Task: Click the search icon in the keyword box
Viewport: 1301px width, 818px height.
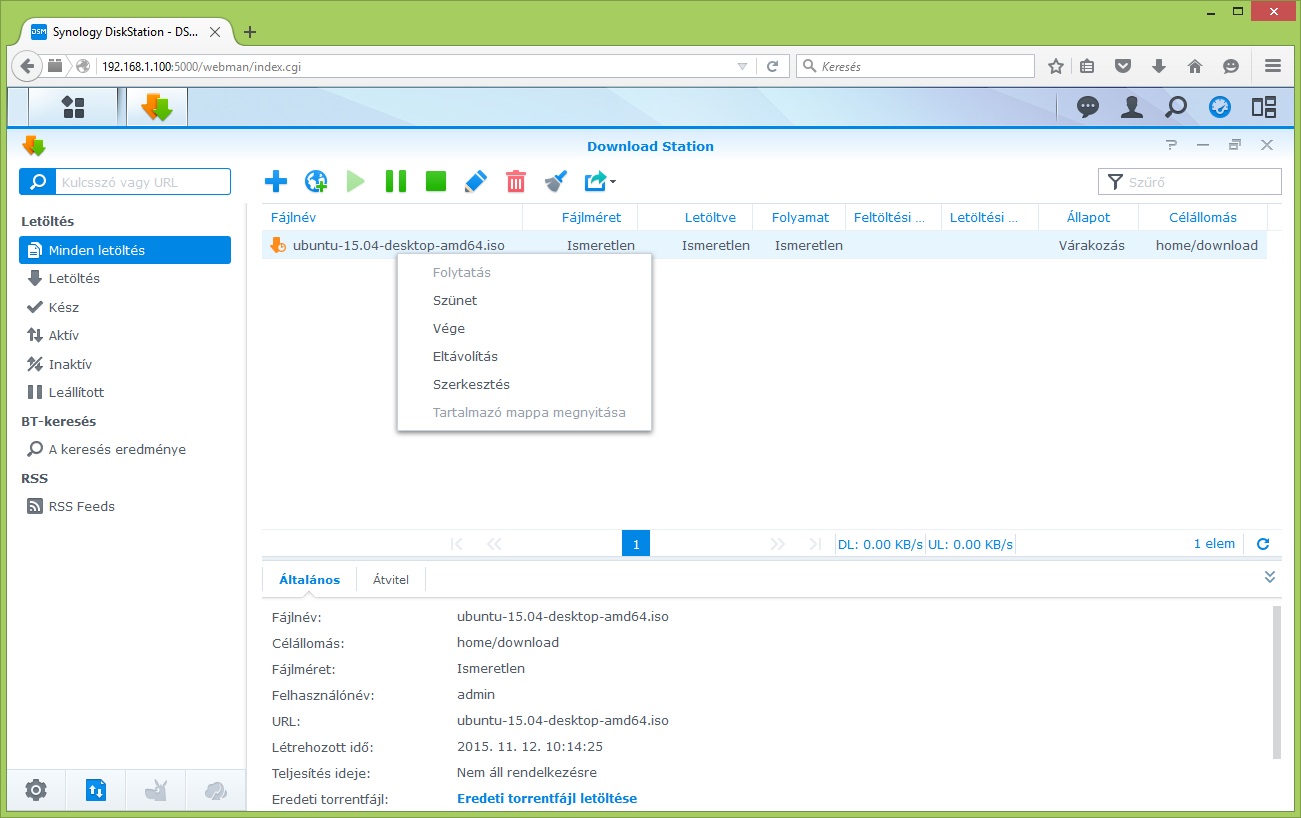Action: coord(39,182)
